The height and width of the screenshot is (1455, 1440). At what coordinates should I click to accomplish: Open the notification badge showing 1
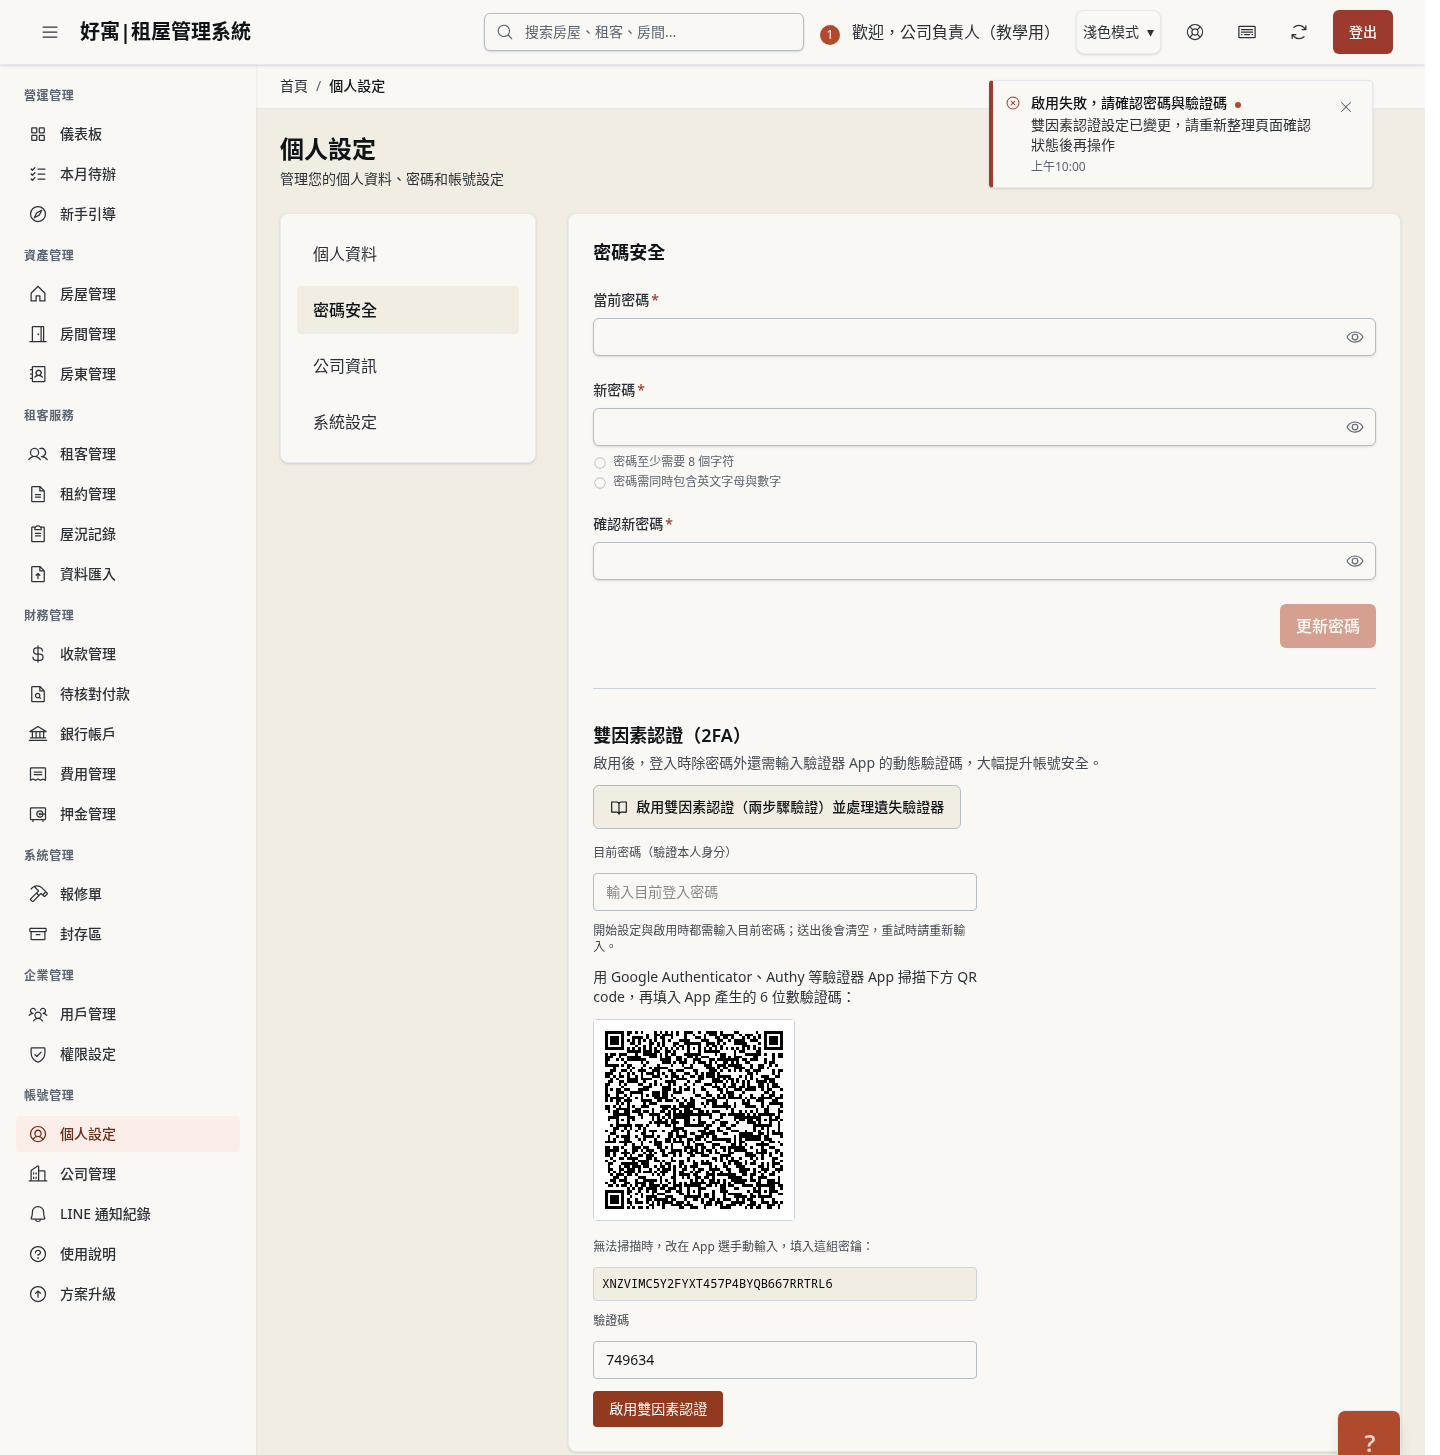point(829,34)
